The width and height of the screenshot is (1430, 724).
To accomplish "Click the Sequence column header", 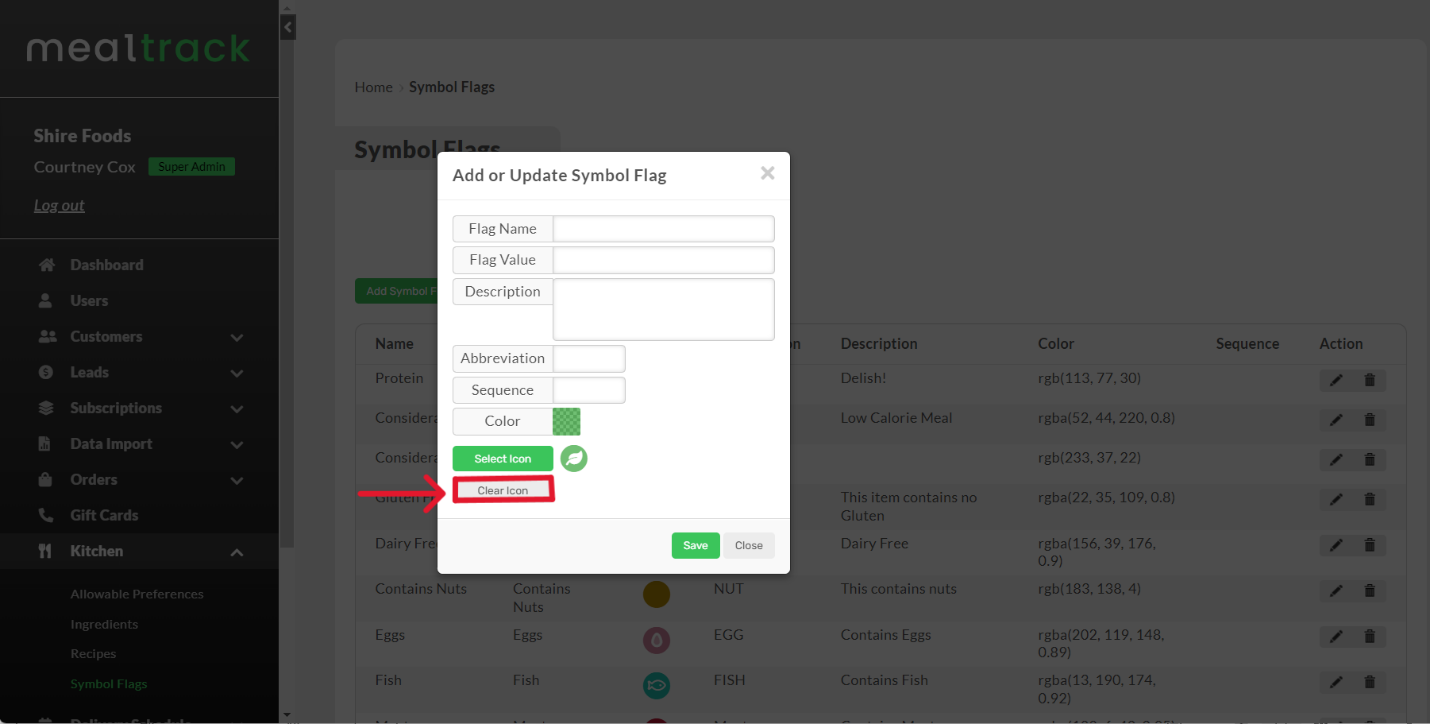I will (x=1247, y=344).
